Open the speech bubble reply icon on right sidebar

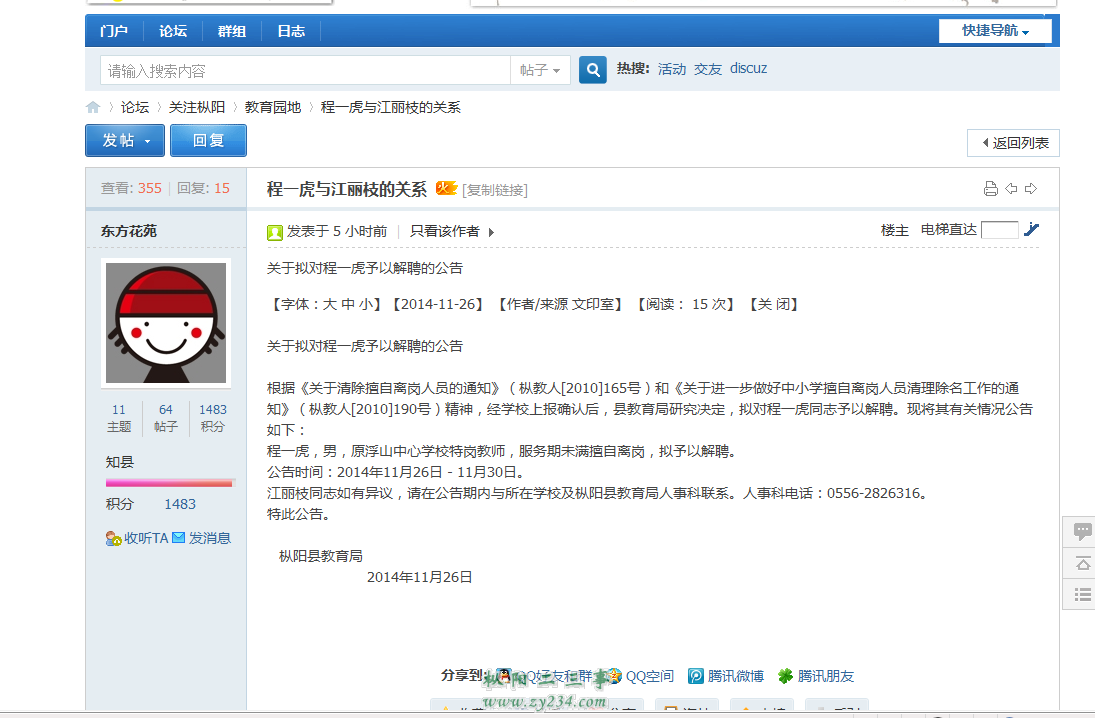[x=1082, y=532]
